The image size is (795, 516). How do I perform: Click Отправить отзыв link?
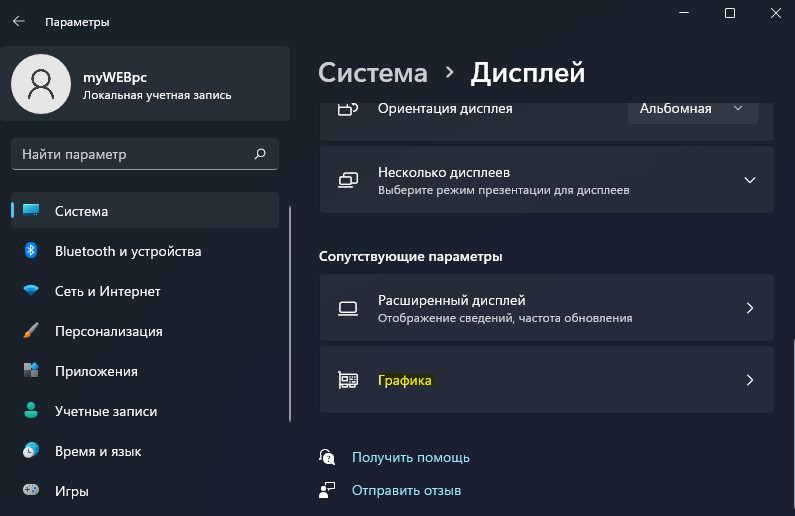point(407,490)
